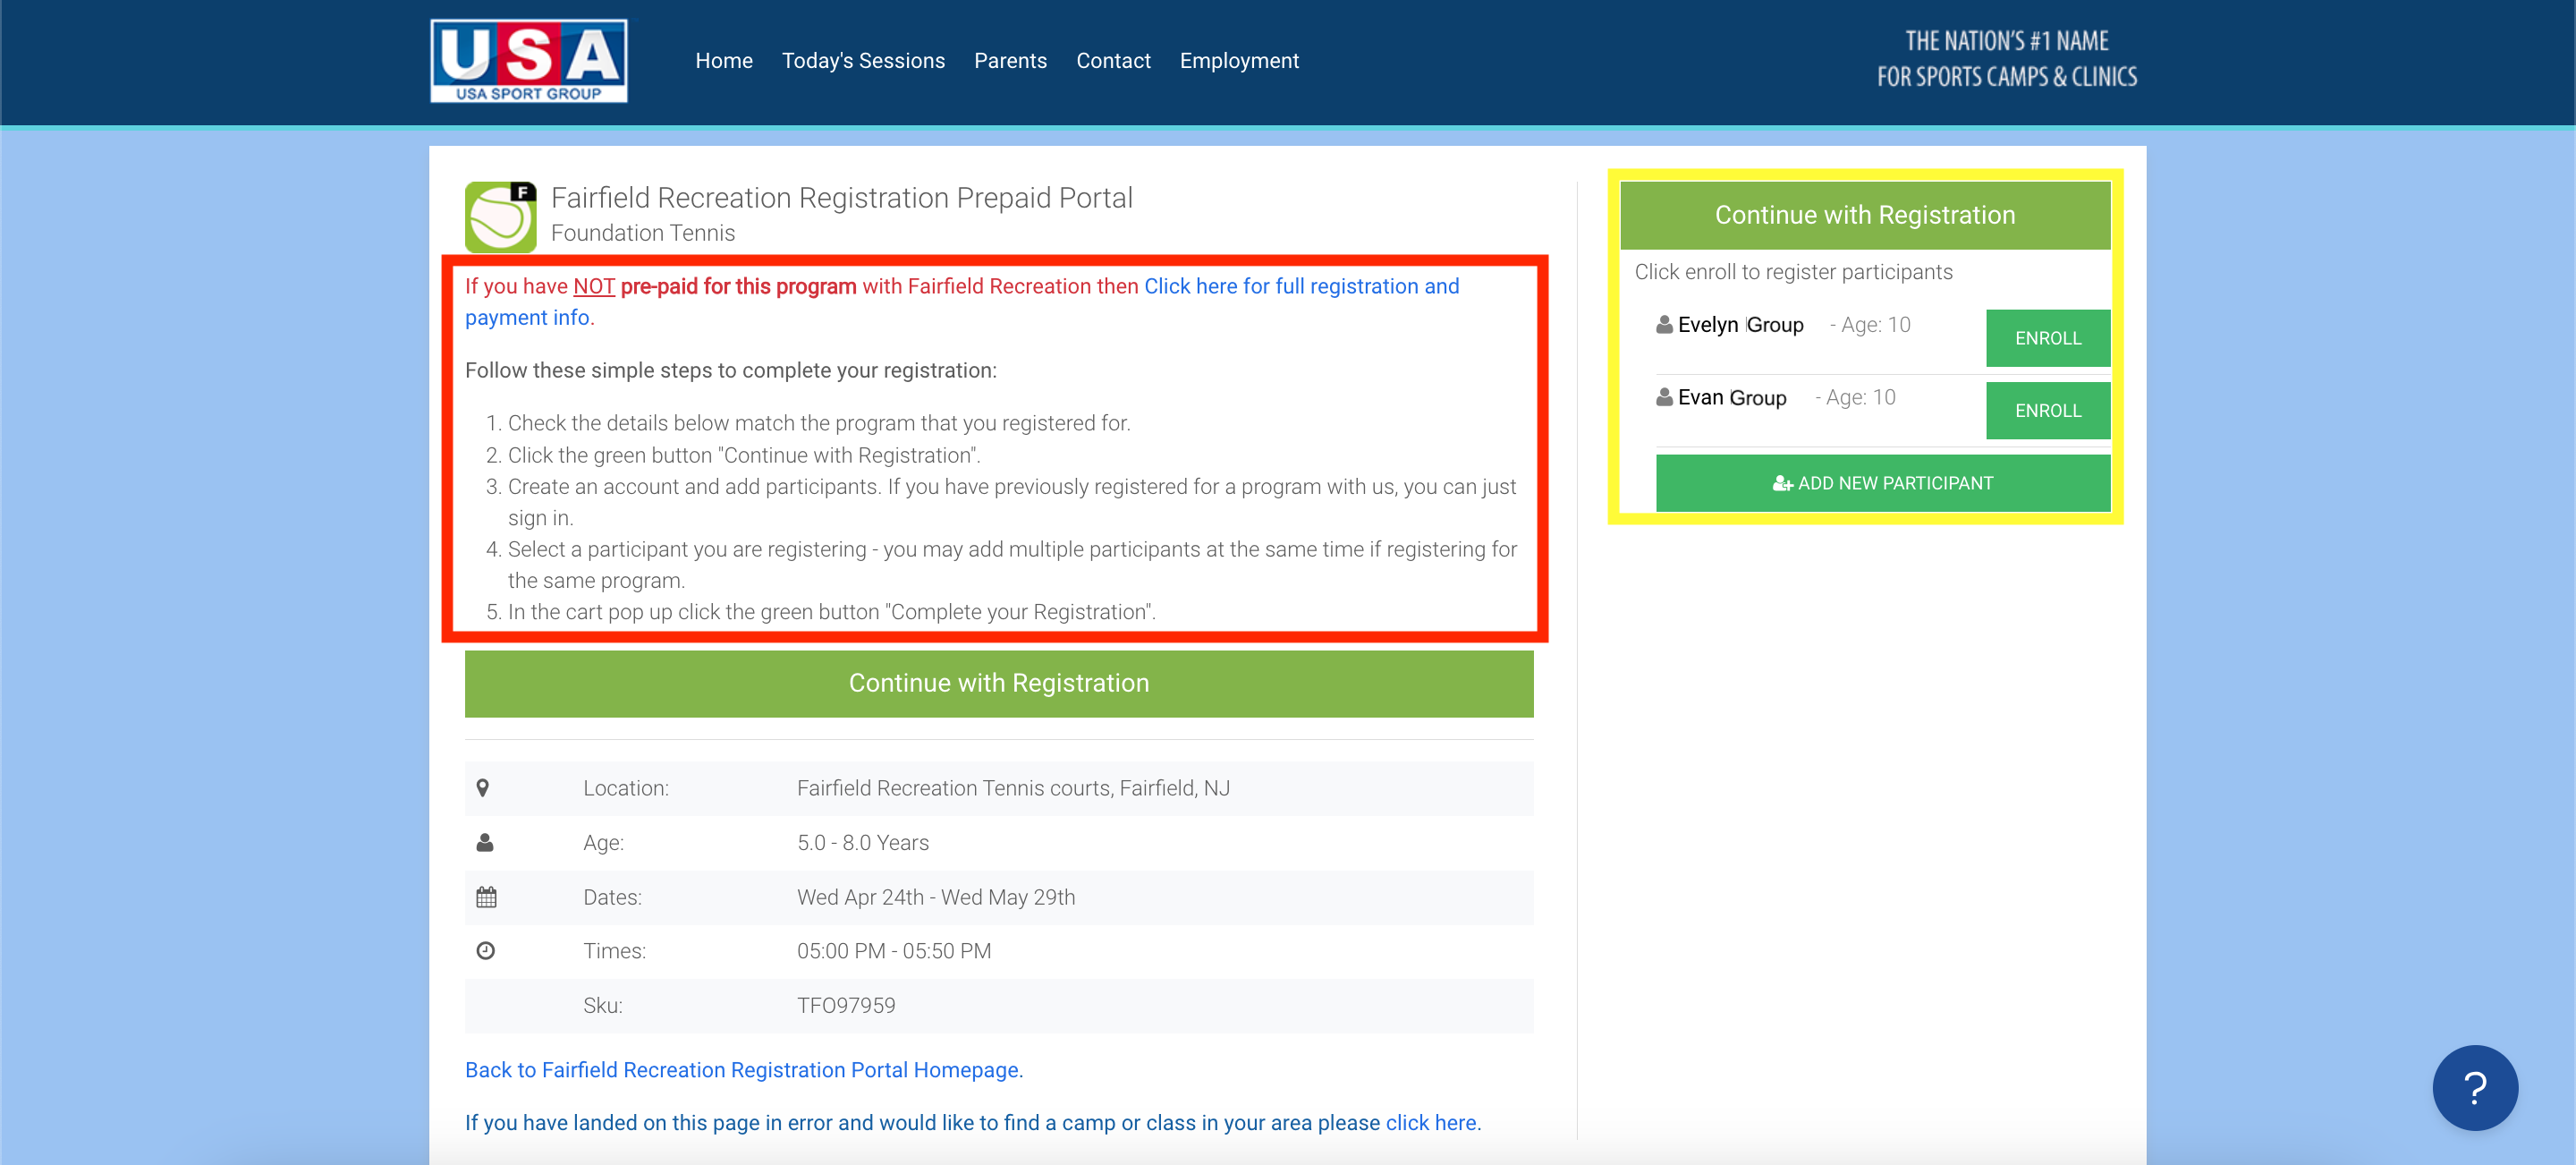Click the person icon beside Evelyn Group
2576x1165 pixels.
(x=1664, y=325)
